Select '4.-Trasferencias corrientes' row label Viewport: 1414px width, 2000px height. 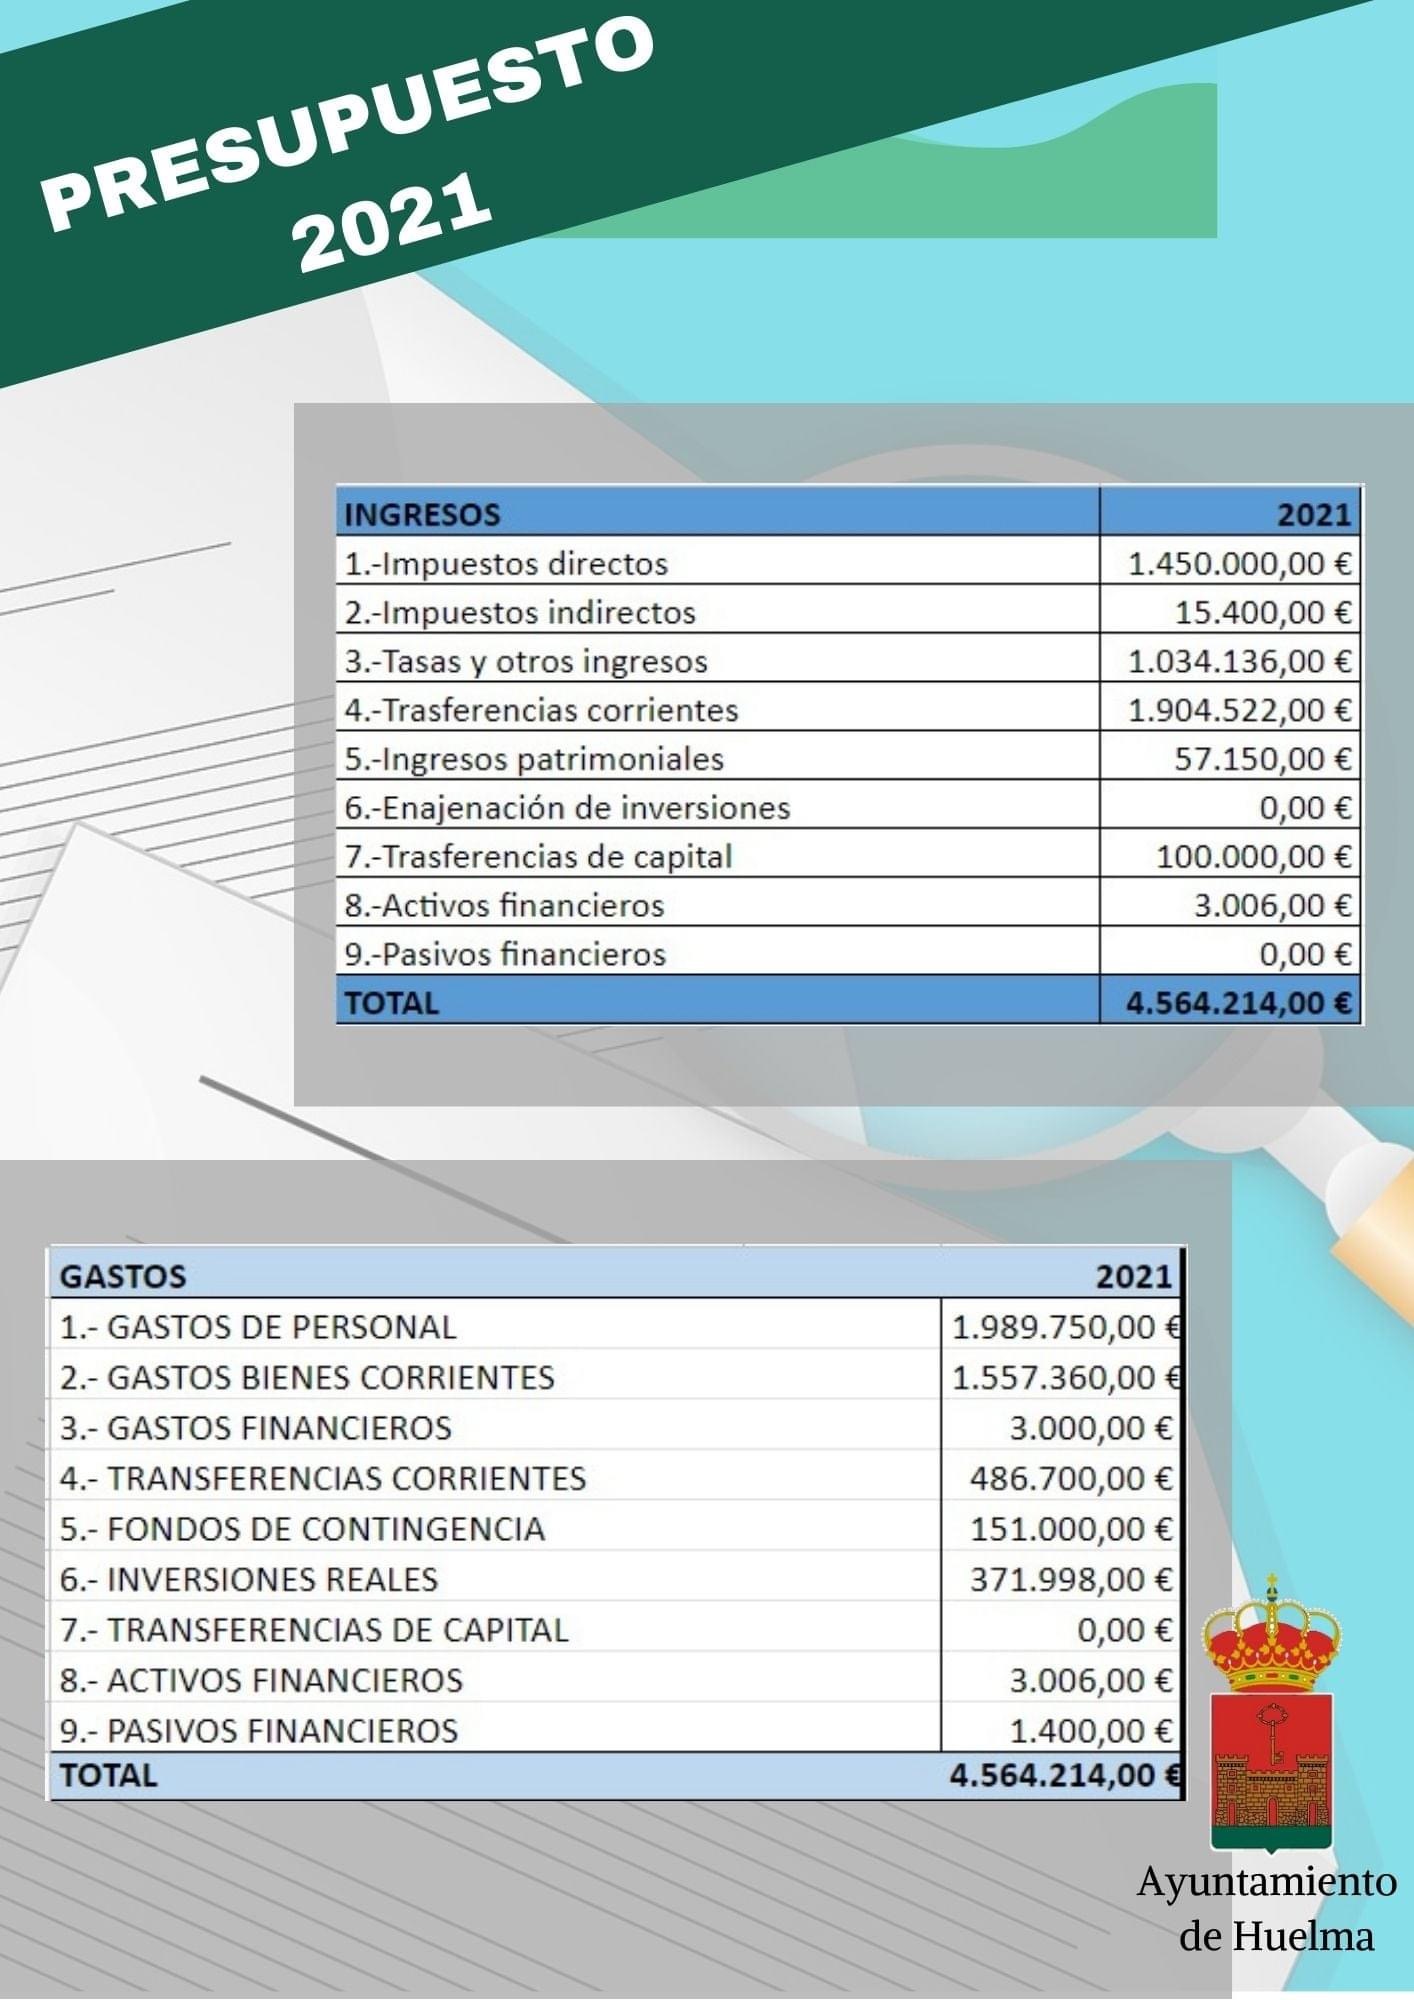coord(541,710)
